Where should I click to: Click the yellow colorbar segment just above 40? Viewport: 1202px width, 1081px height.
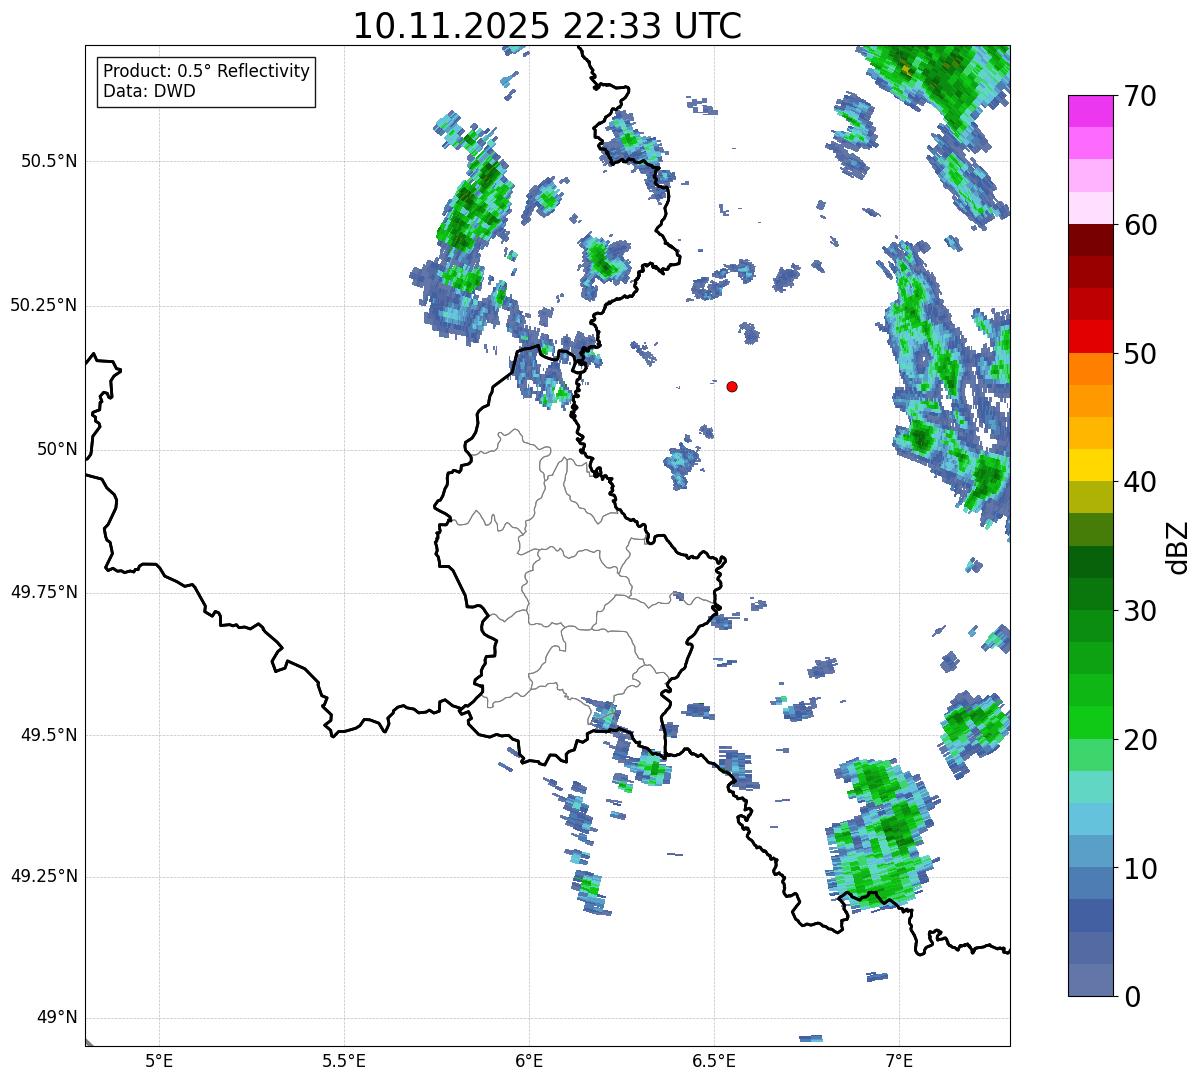[1091, 465]
